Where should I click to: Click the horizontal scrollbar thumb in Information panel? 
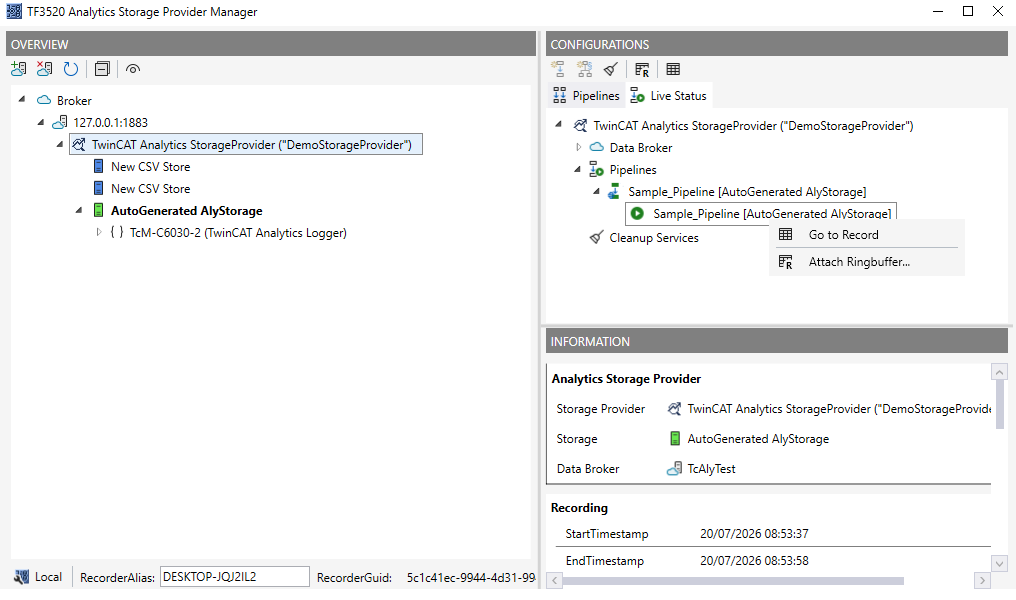click(x=733, y=581)
